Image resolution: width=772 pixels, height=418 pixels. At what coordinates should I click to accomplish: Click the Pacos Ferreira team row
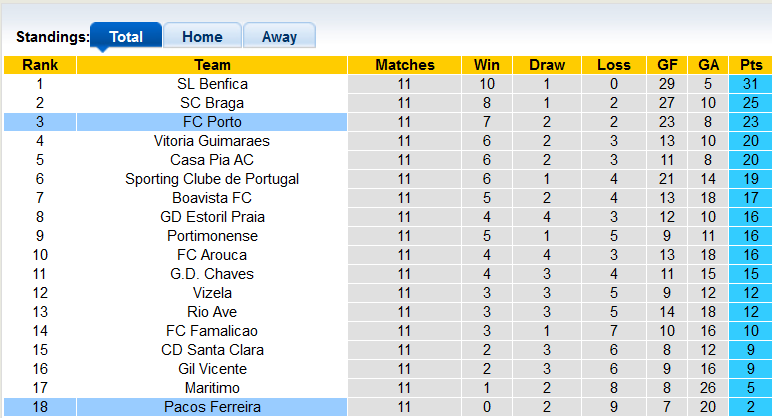click(212, 407)
